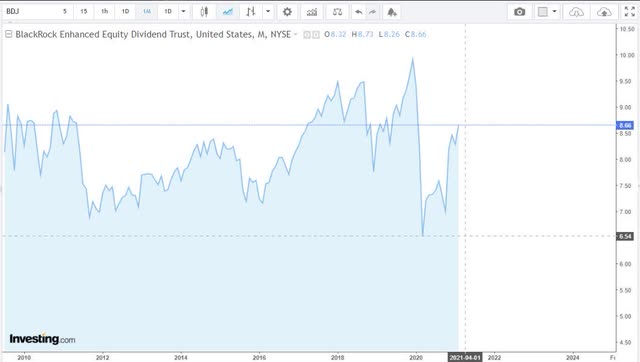Click the layout square selector

[x=542, y=12]
